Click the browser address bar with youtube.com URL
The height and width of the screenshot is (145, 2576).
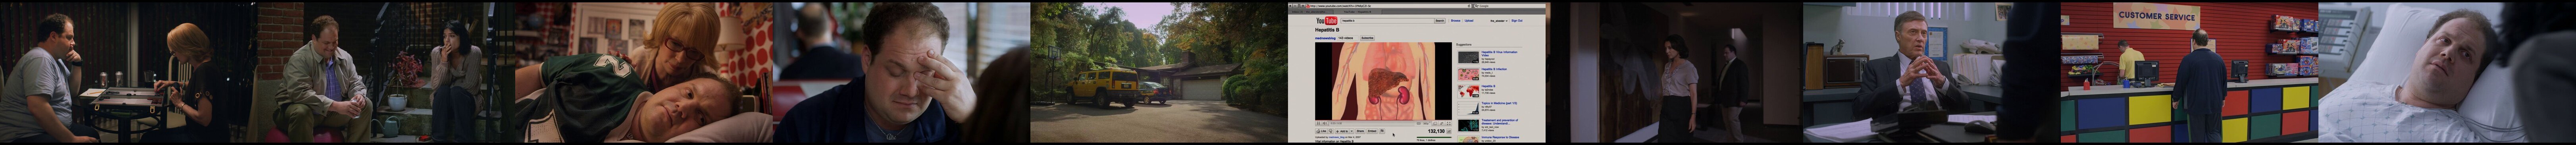[1389, 6]
